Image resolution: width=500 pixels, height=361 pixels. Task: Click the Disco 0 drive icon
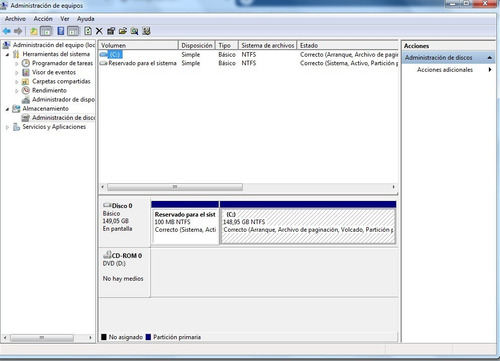(x=107, y=205)
